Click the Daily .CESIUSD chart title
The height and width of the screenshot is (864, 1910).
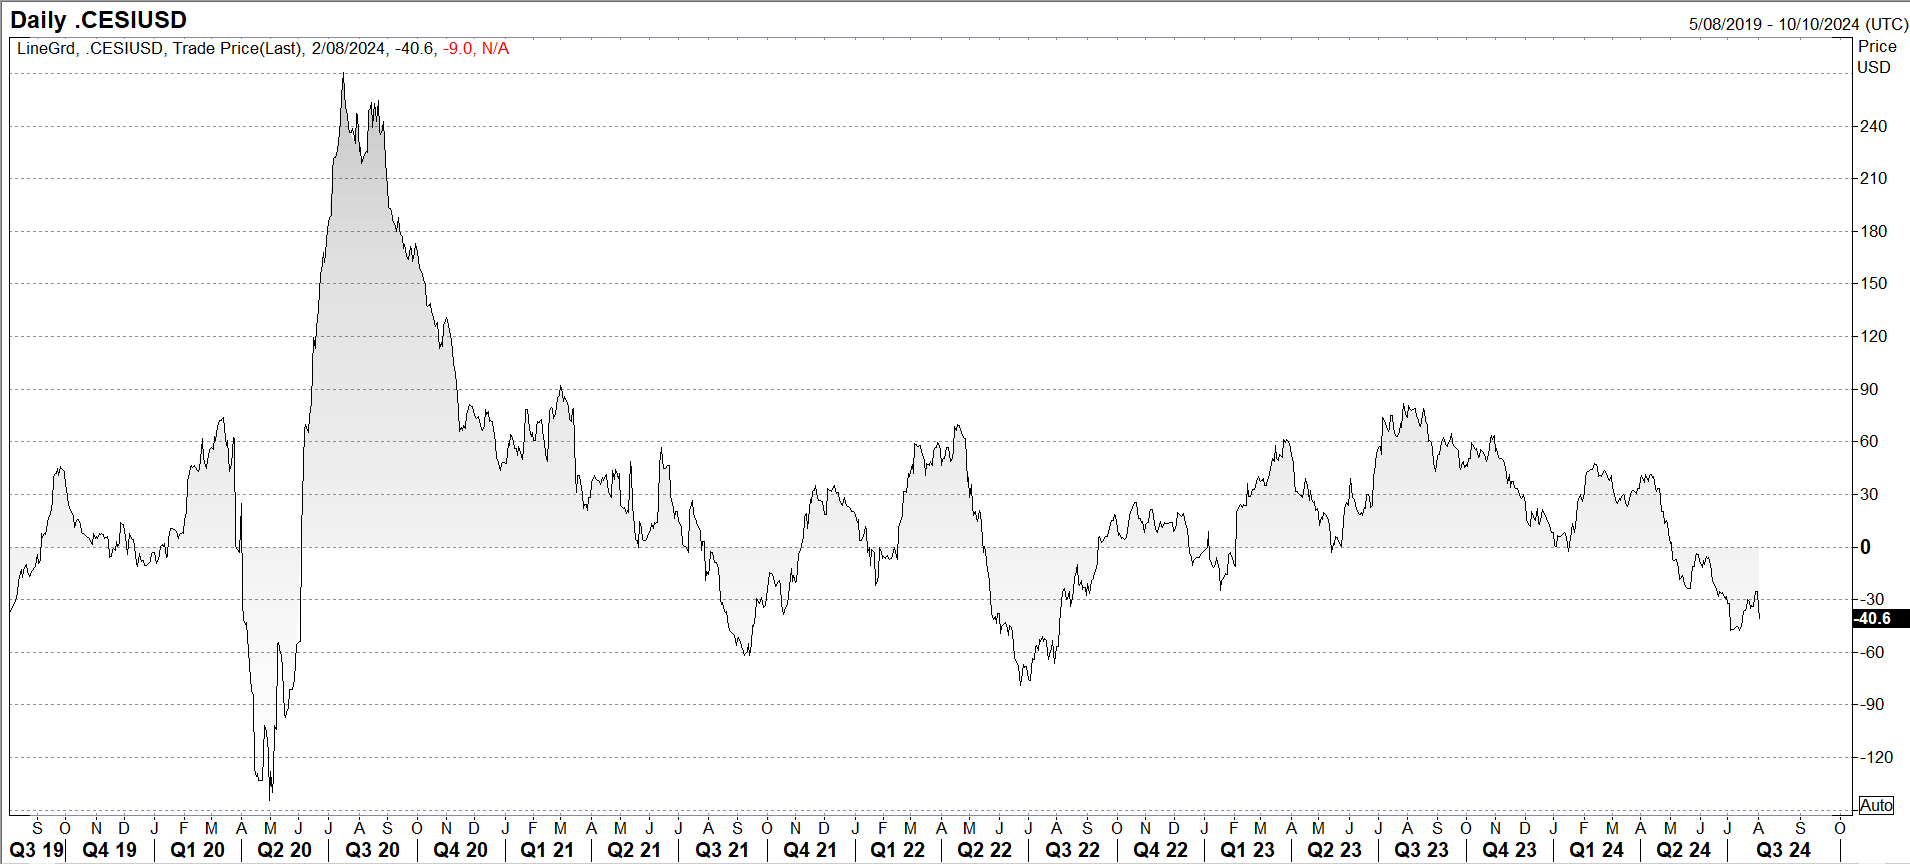(98, 20)
